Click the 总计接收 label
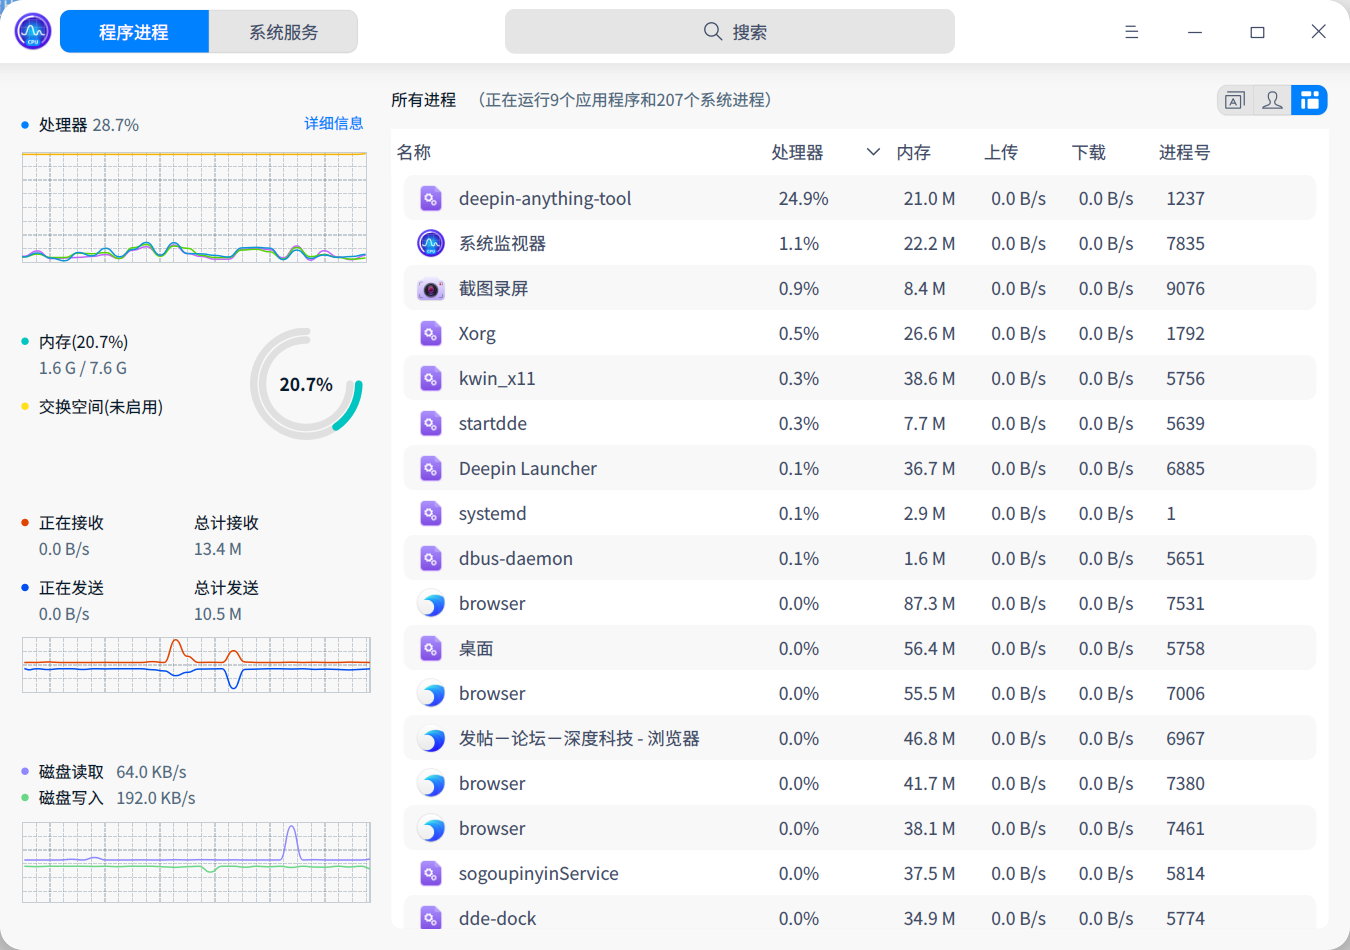This screenshot has width=1350, height=950. tap(226, 523)
